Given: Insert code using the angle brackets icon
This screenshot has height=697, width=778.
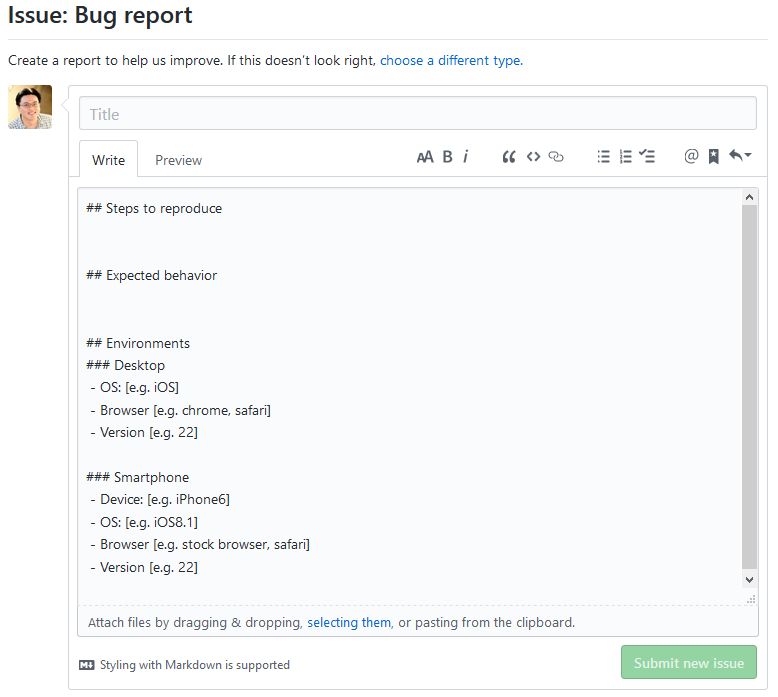Looking at the screenshot, I should (533, 157).
